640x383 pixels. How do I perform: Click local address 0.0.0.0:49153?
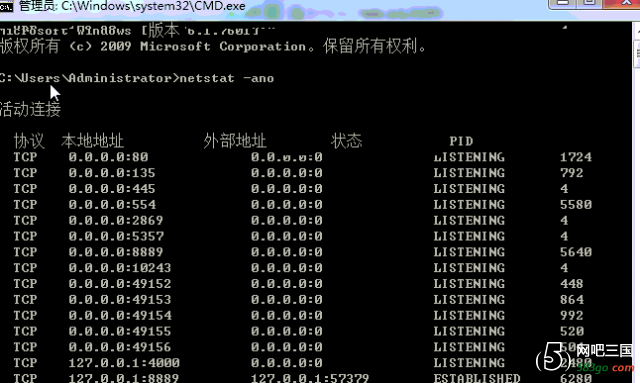click(120, 300)
